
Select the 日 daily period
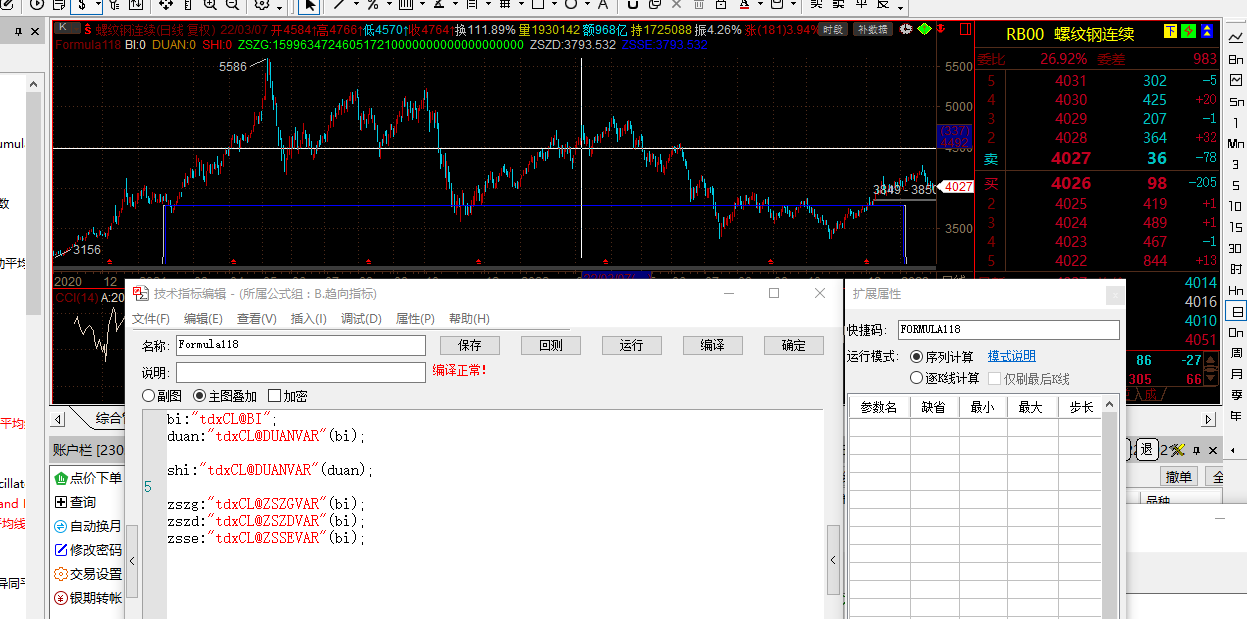coord(1237,311)
